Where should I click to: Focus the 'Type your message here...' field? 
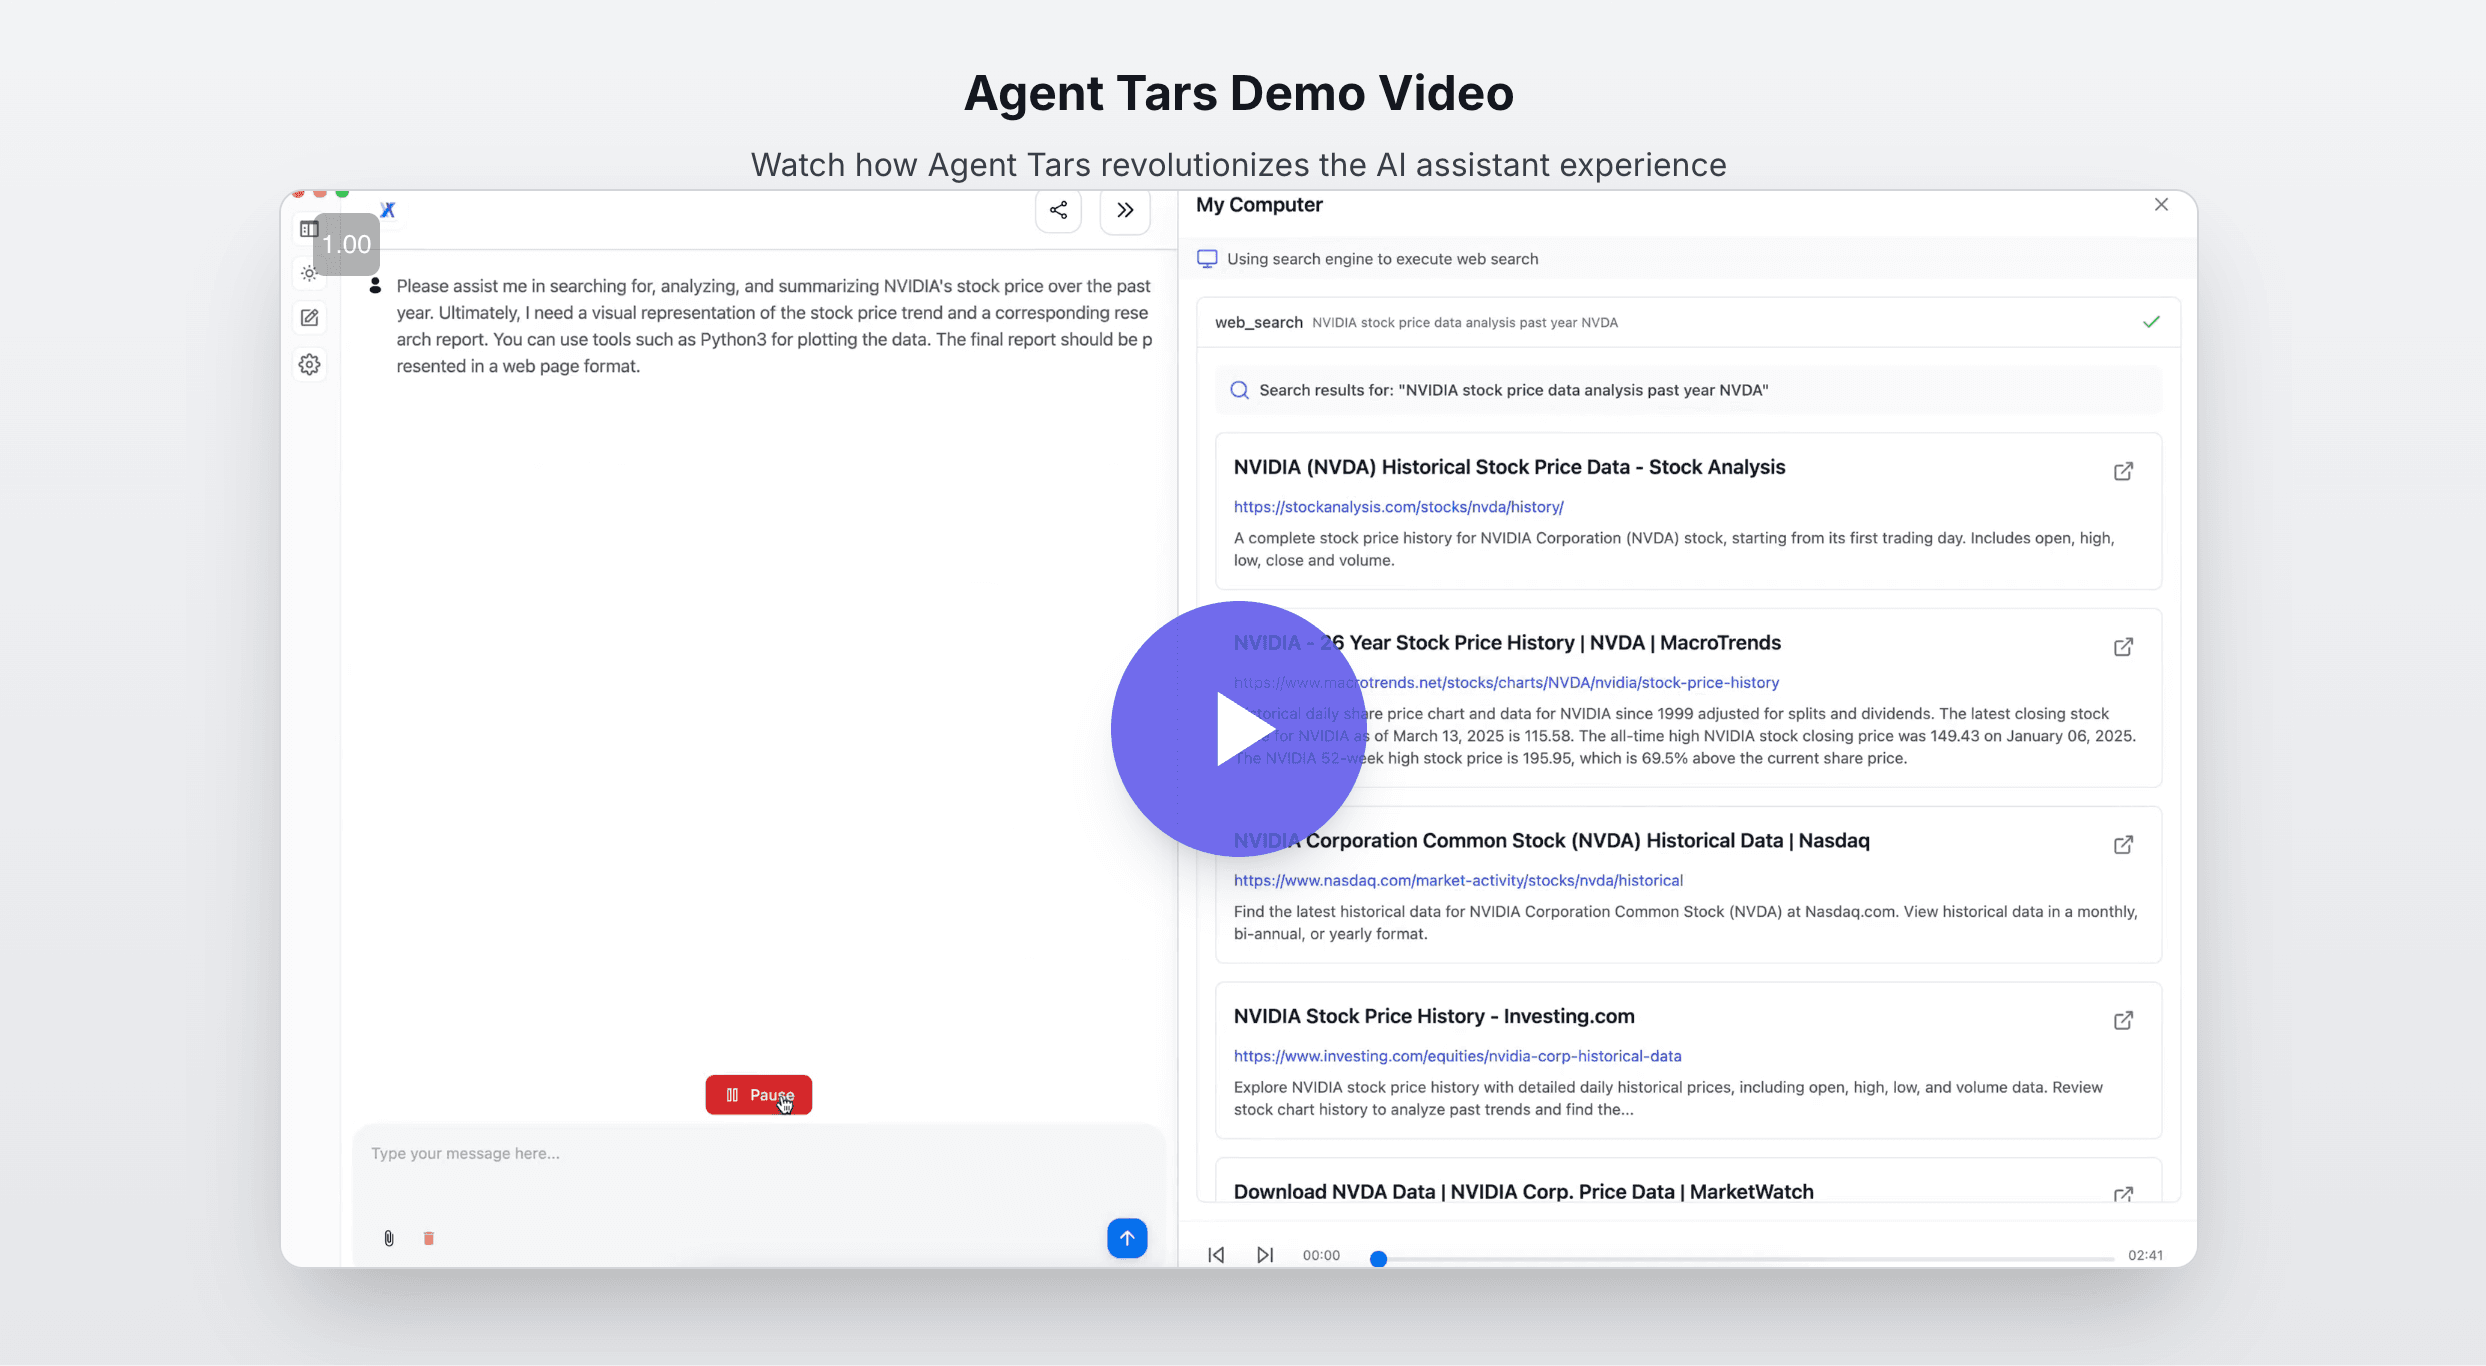pos(758,1154)
